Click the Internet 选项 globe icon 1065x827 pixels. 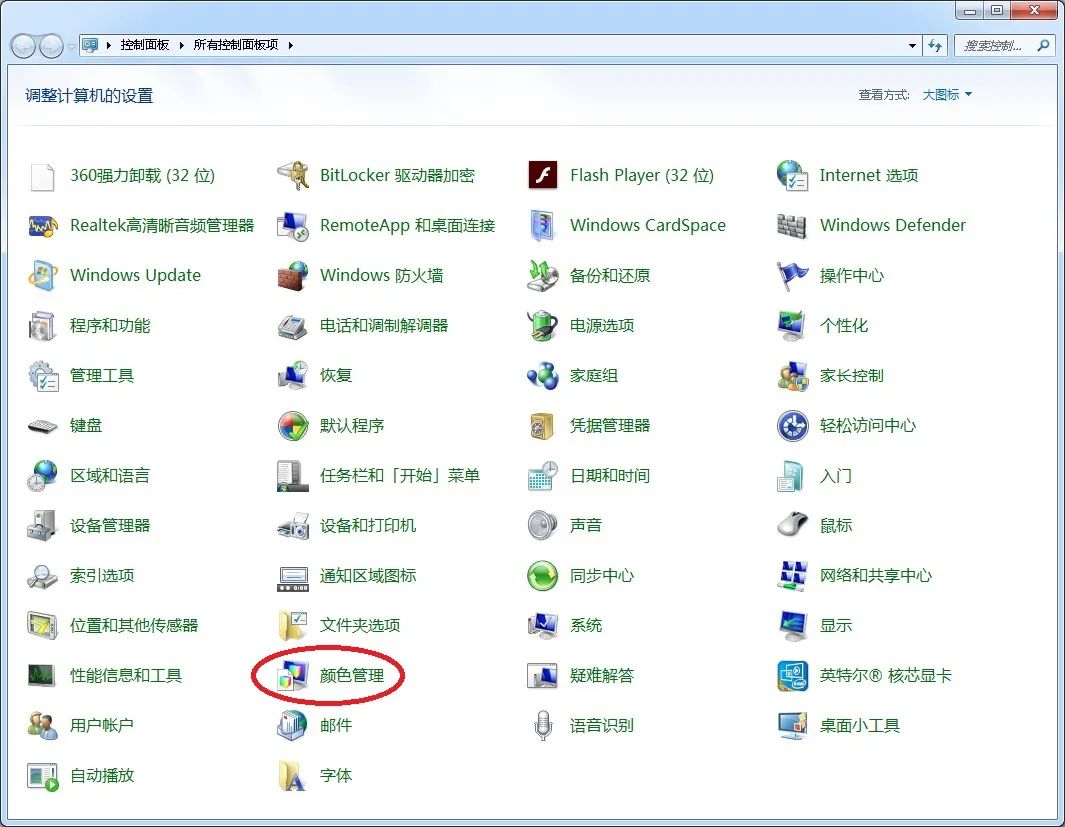792,175
